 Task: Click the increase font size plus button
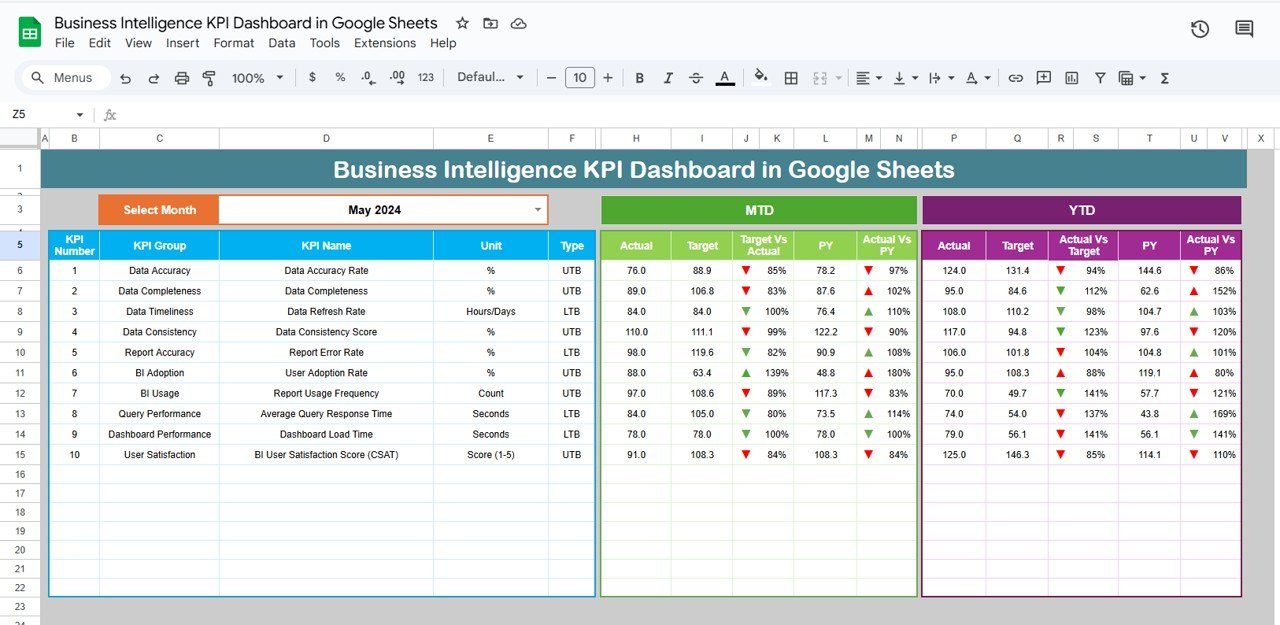tap(608, 78)
